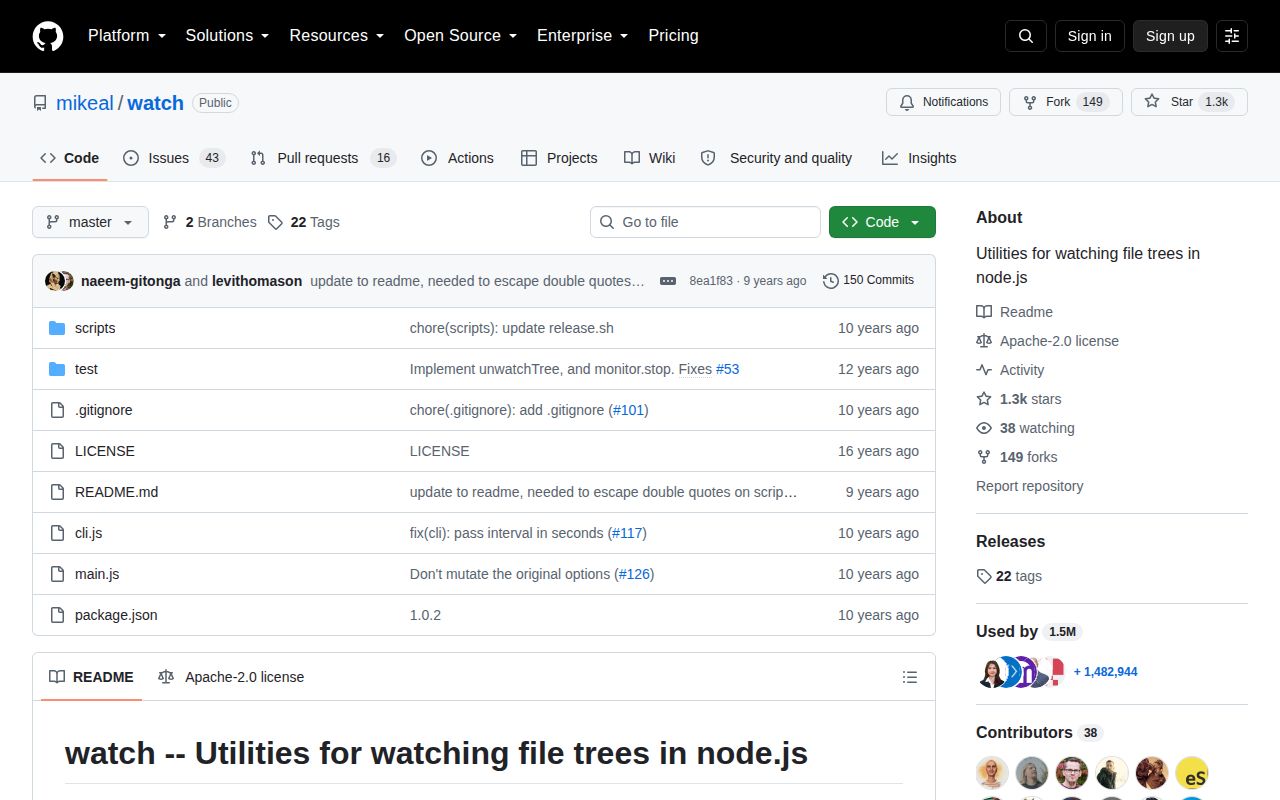Open the Insights tab
1280x800 pixels.
point(919,158)
